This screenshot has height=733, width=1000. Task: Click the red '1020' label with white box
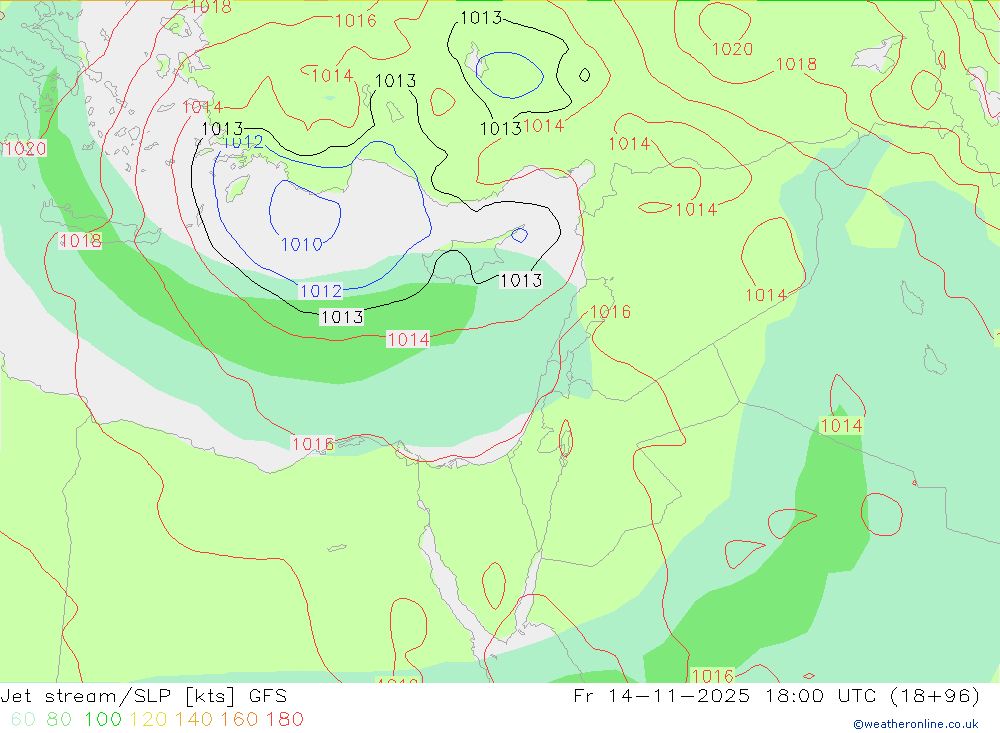tap(26, 149)
